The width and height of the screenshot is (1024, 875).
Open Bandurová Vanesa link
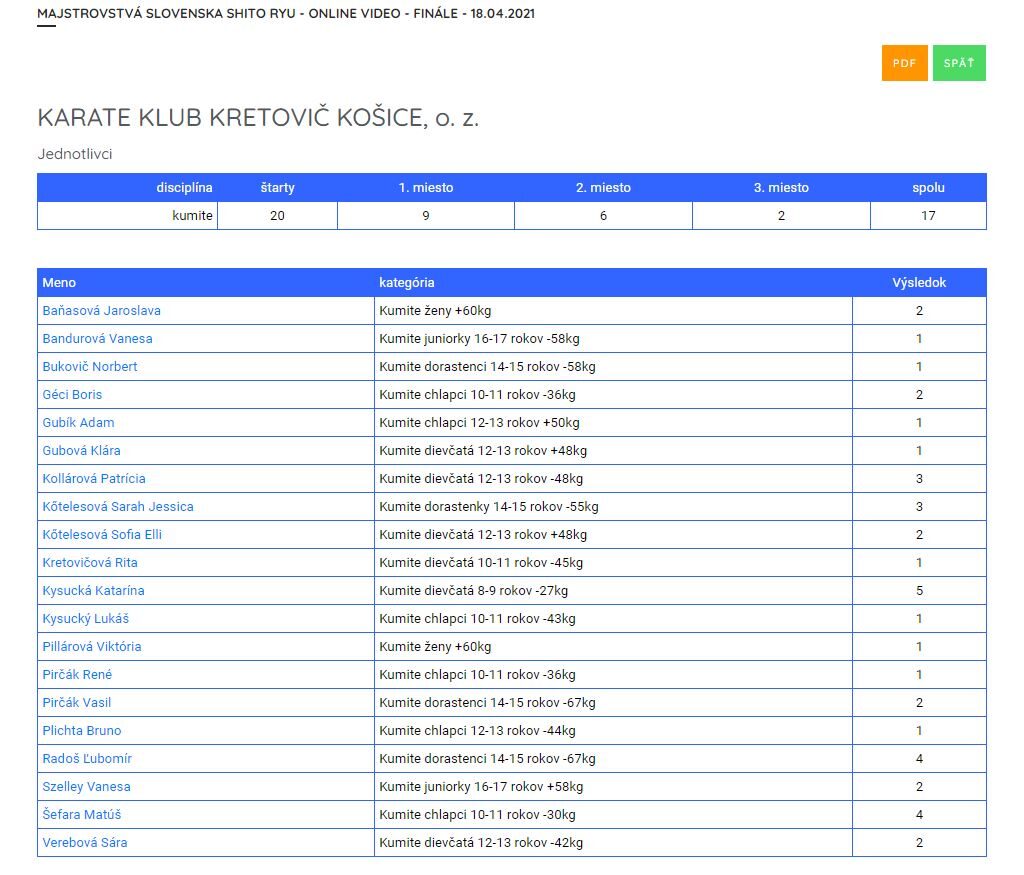coord(97,339)
